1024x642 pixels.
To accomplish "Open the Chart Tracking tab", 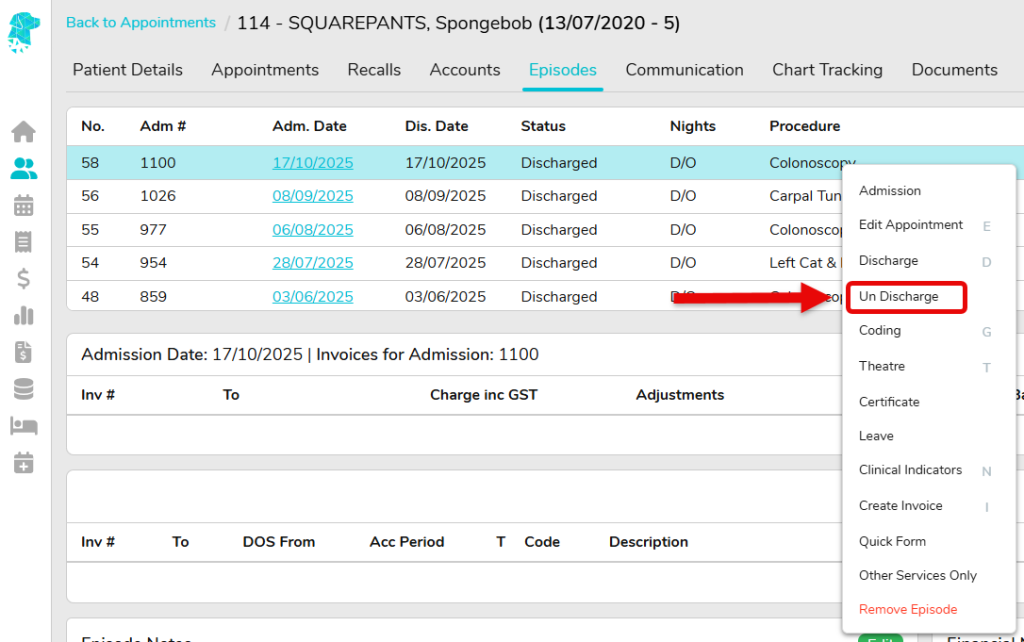I will (x=827, y=70).
